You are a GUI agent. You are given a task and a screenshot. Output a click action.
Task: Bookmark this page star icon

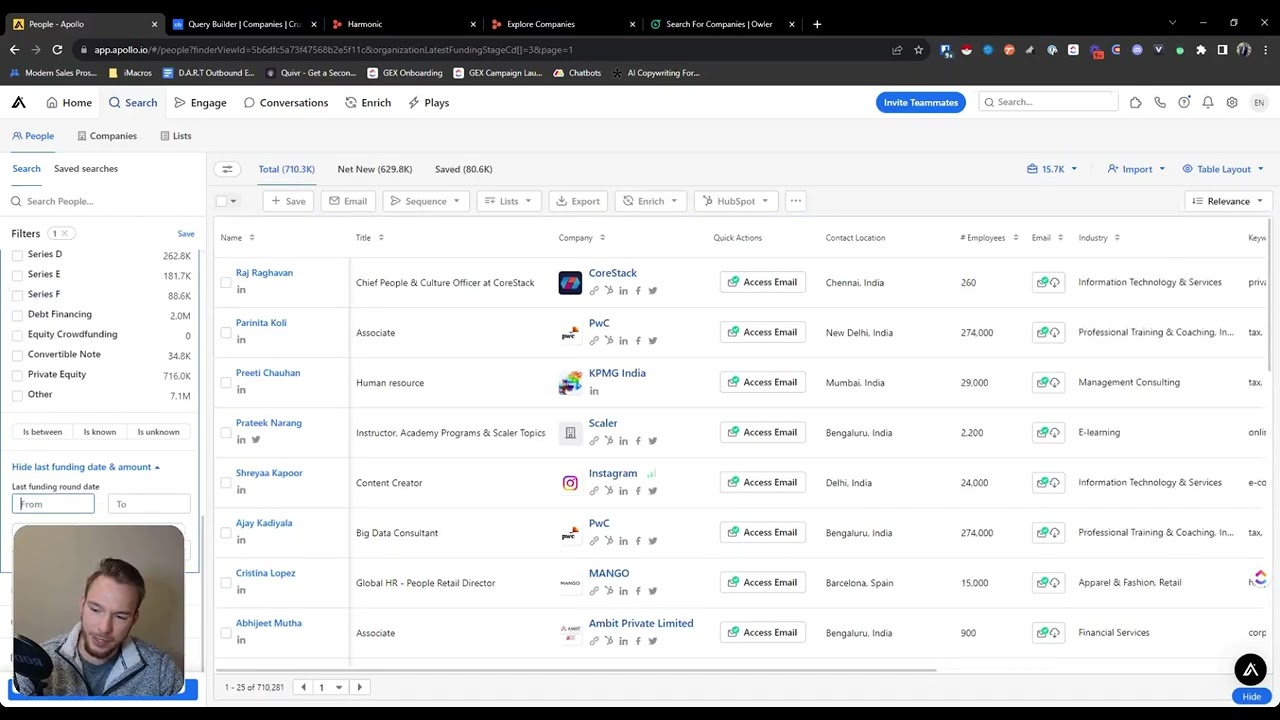pos(919,49)
